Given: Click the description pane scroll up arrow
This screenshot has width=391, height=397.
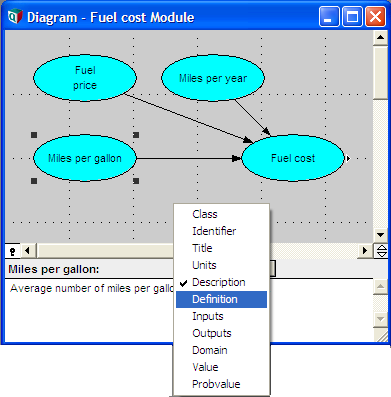Looking at the screenshot, I should tap(380, 286).
